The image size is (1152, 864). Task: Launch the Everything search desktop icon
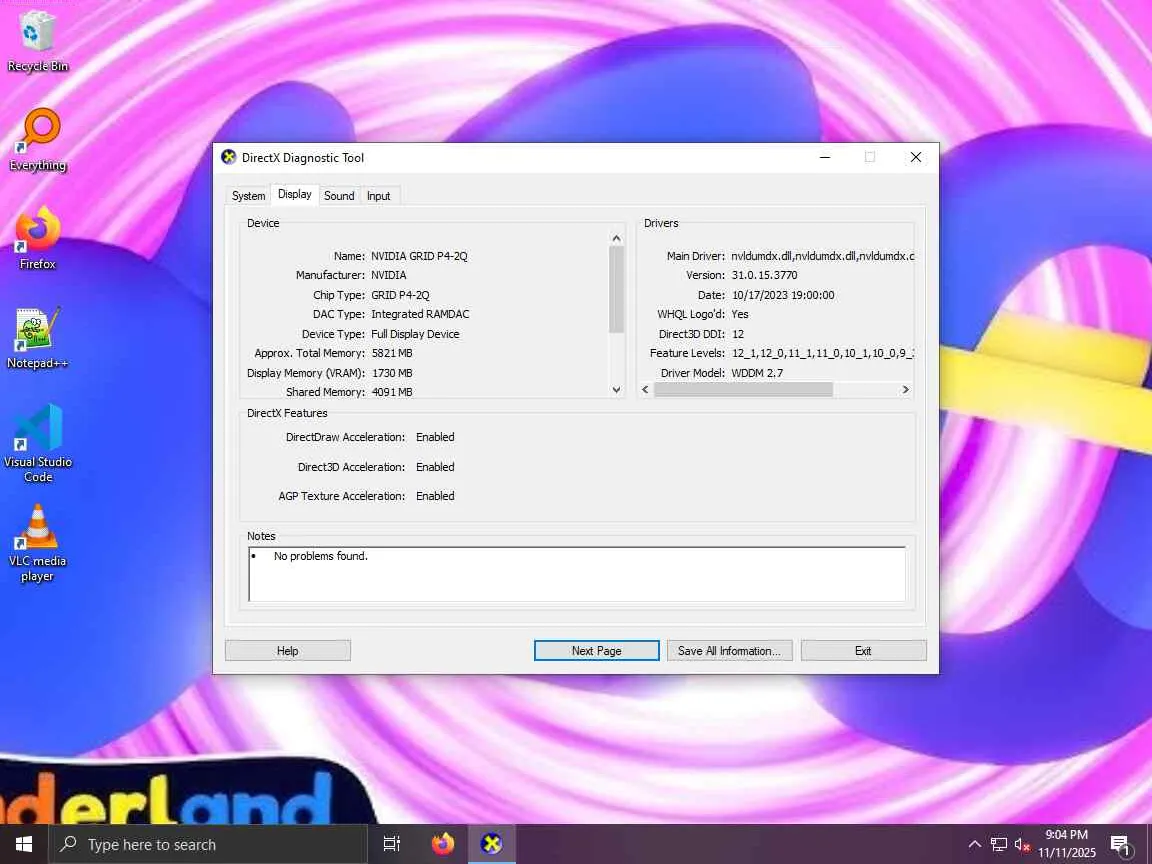[38, 140]
